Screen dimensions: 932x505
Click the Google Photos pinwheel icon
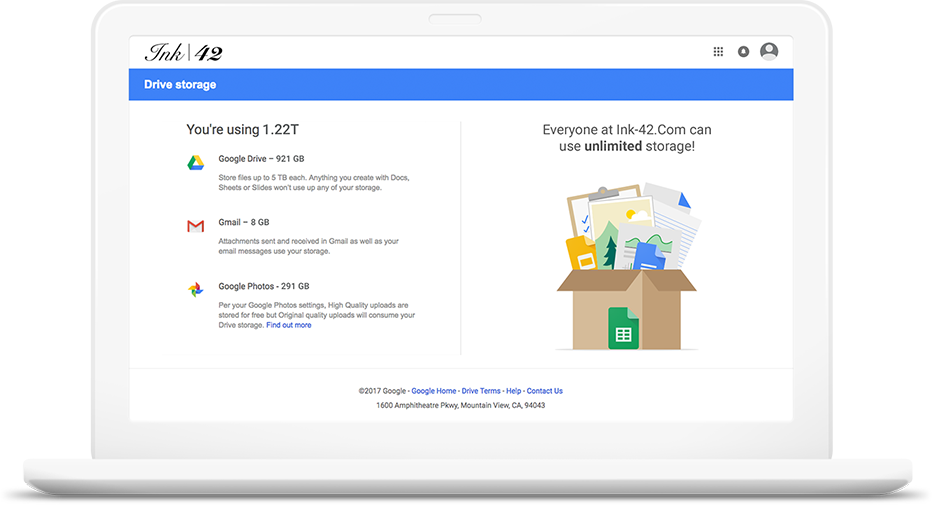tap(196, 290)
